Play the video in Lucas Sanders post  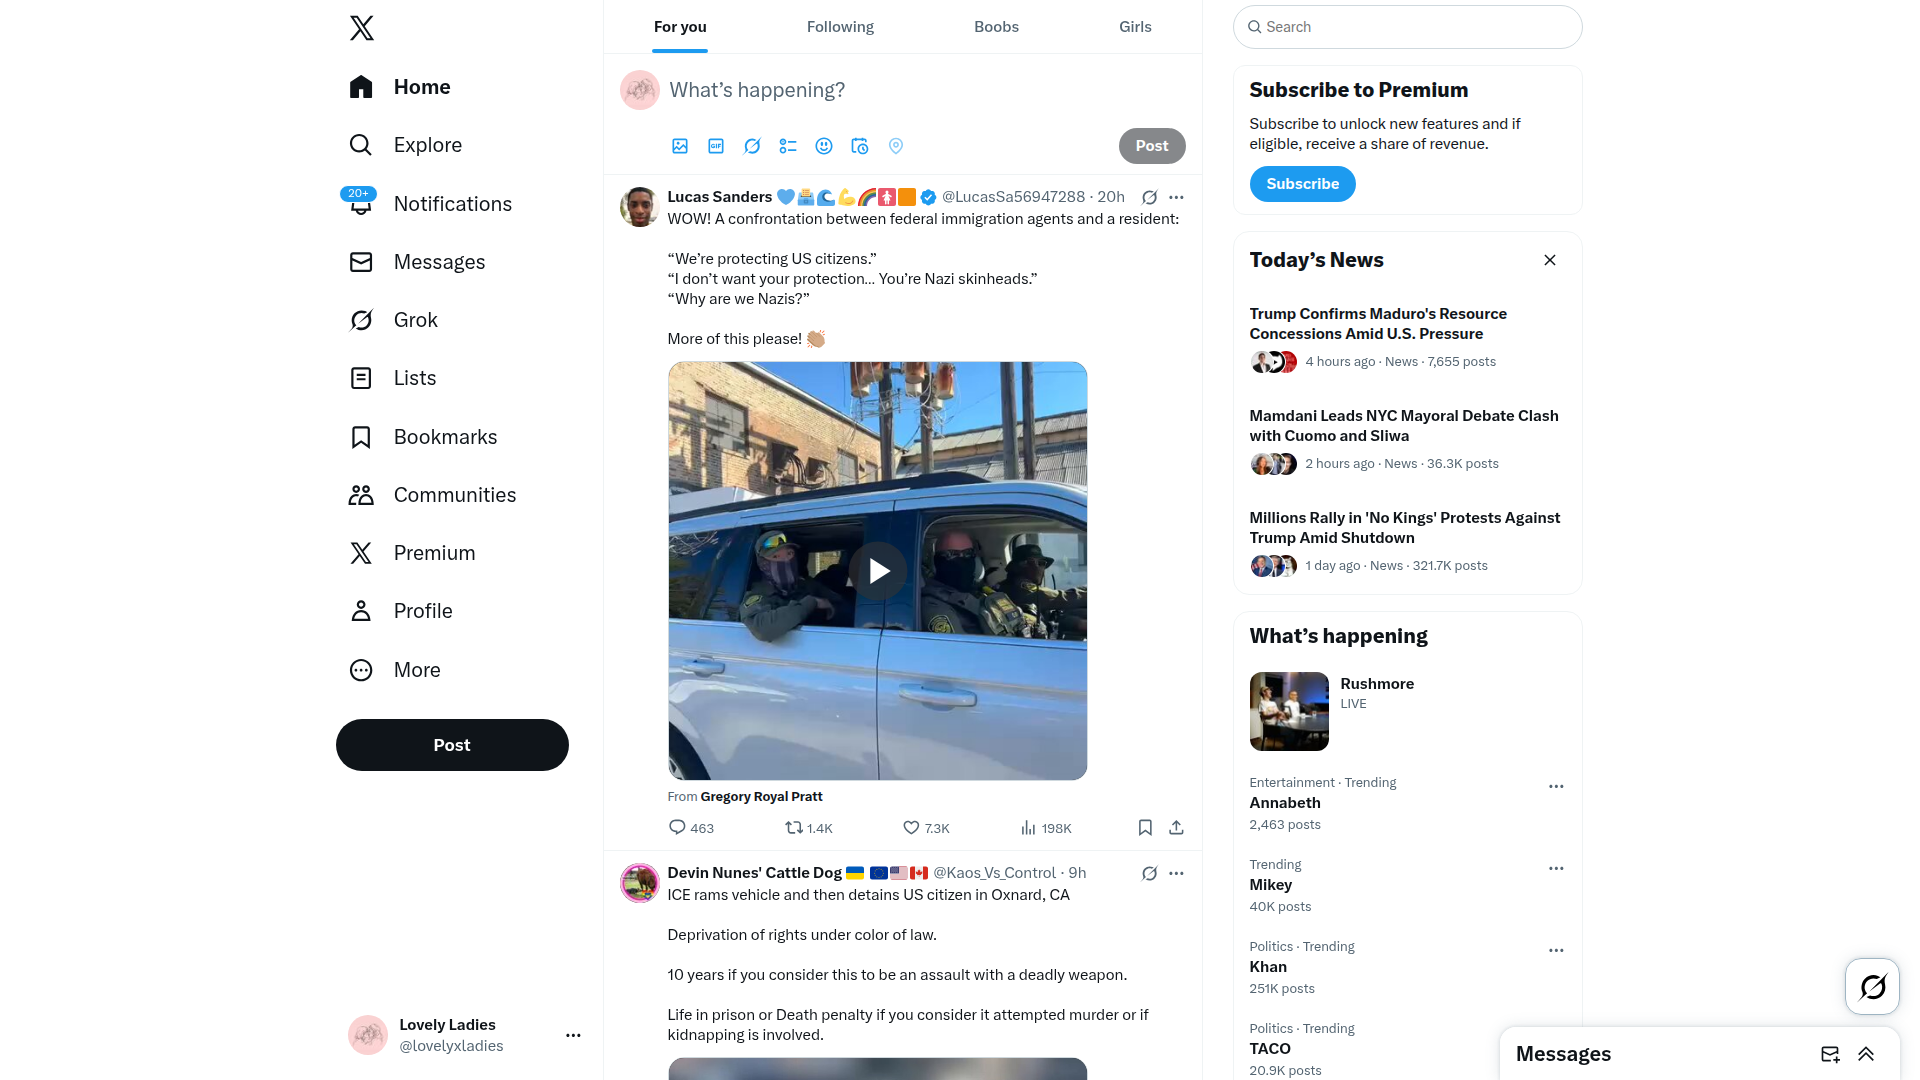coord(878,571)
